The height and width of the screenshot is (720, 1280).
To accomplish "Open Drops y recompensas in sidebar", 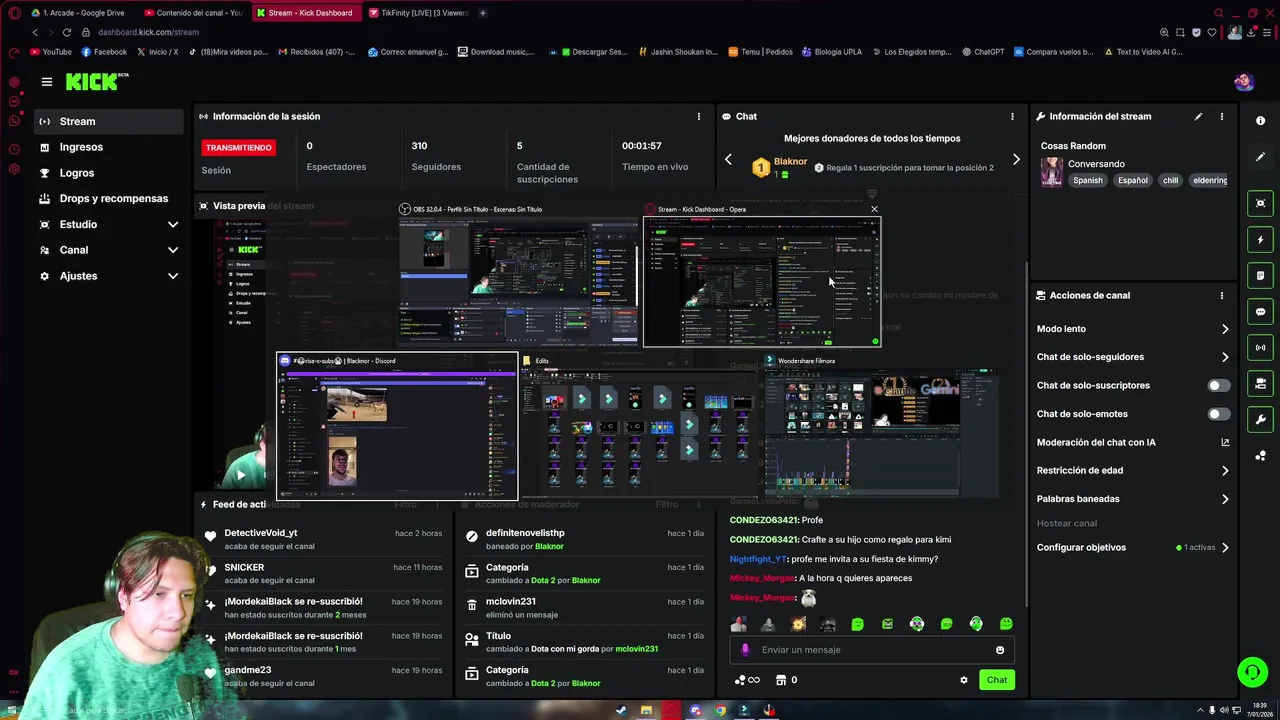I will 108,199.
